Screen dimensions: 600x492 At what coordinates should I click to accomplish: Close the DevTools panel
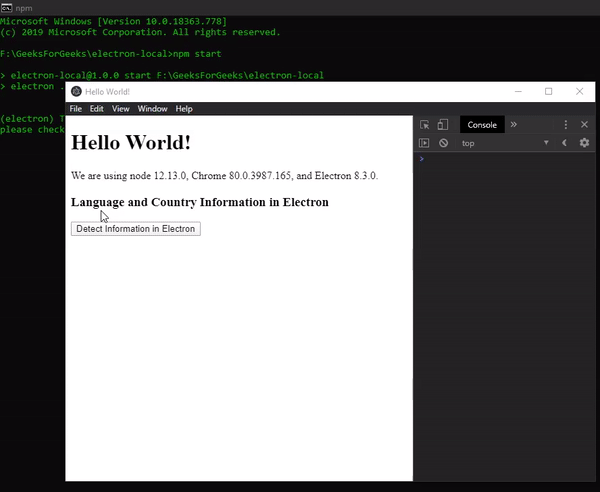tap(584, 124)
